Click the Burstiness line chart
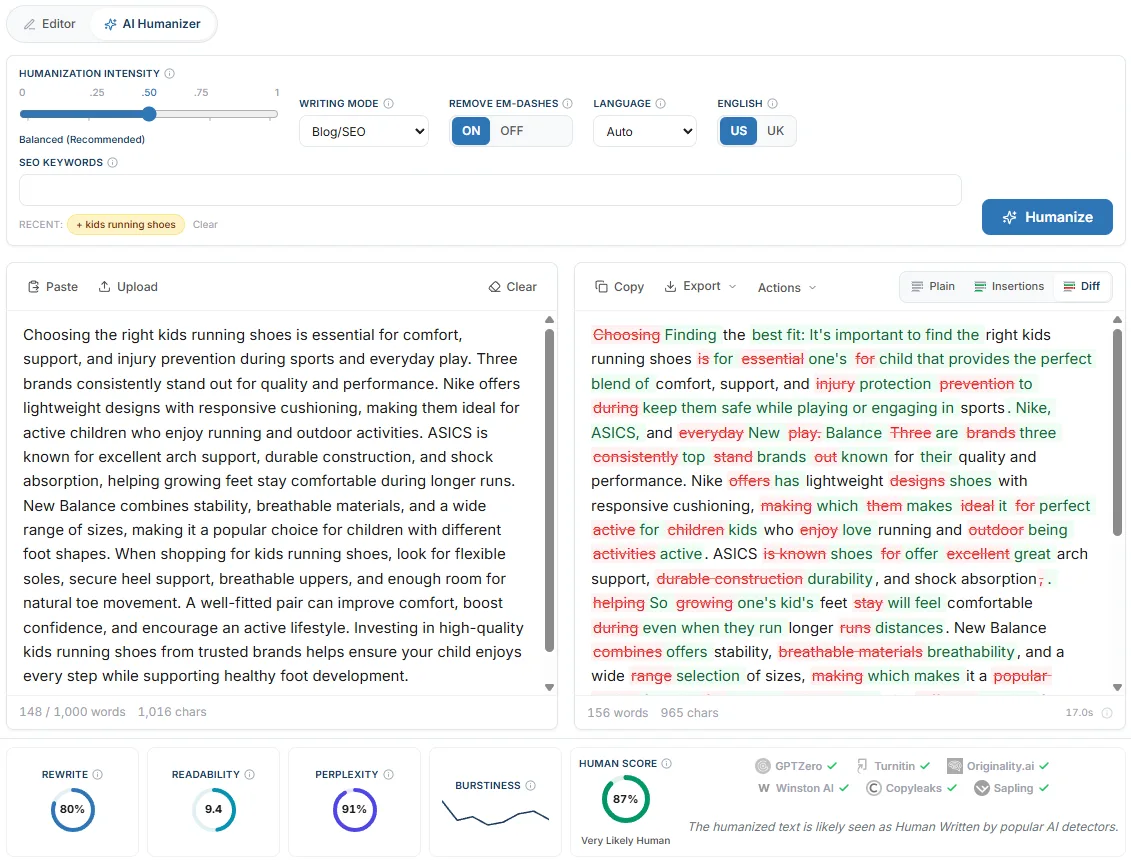 pyautogui.click(x=496, y=813)
